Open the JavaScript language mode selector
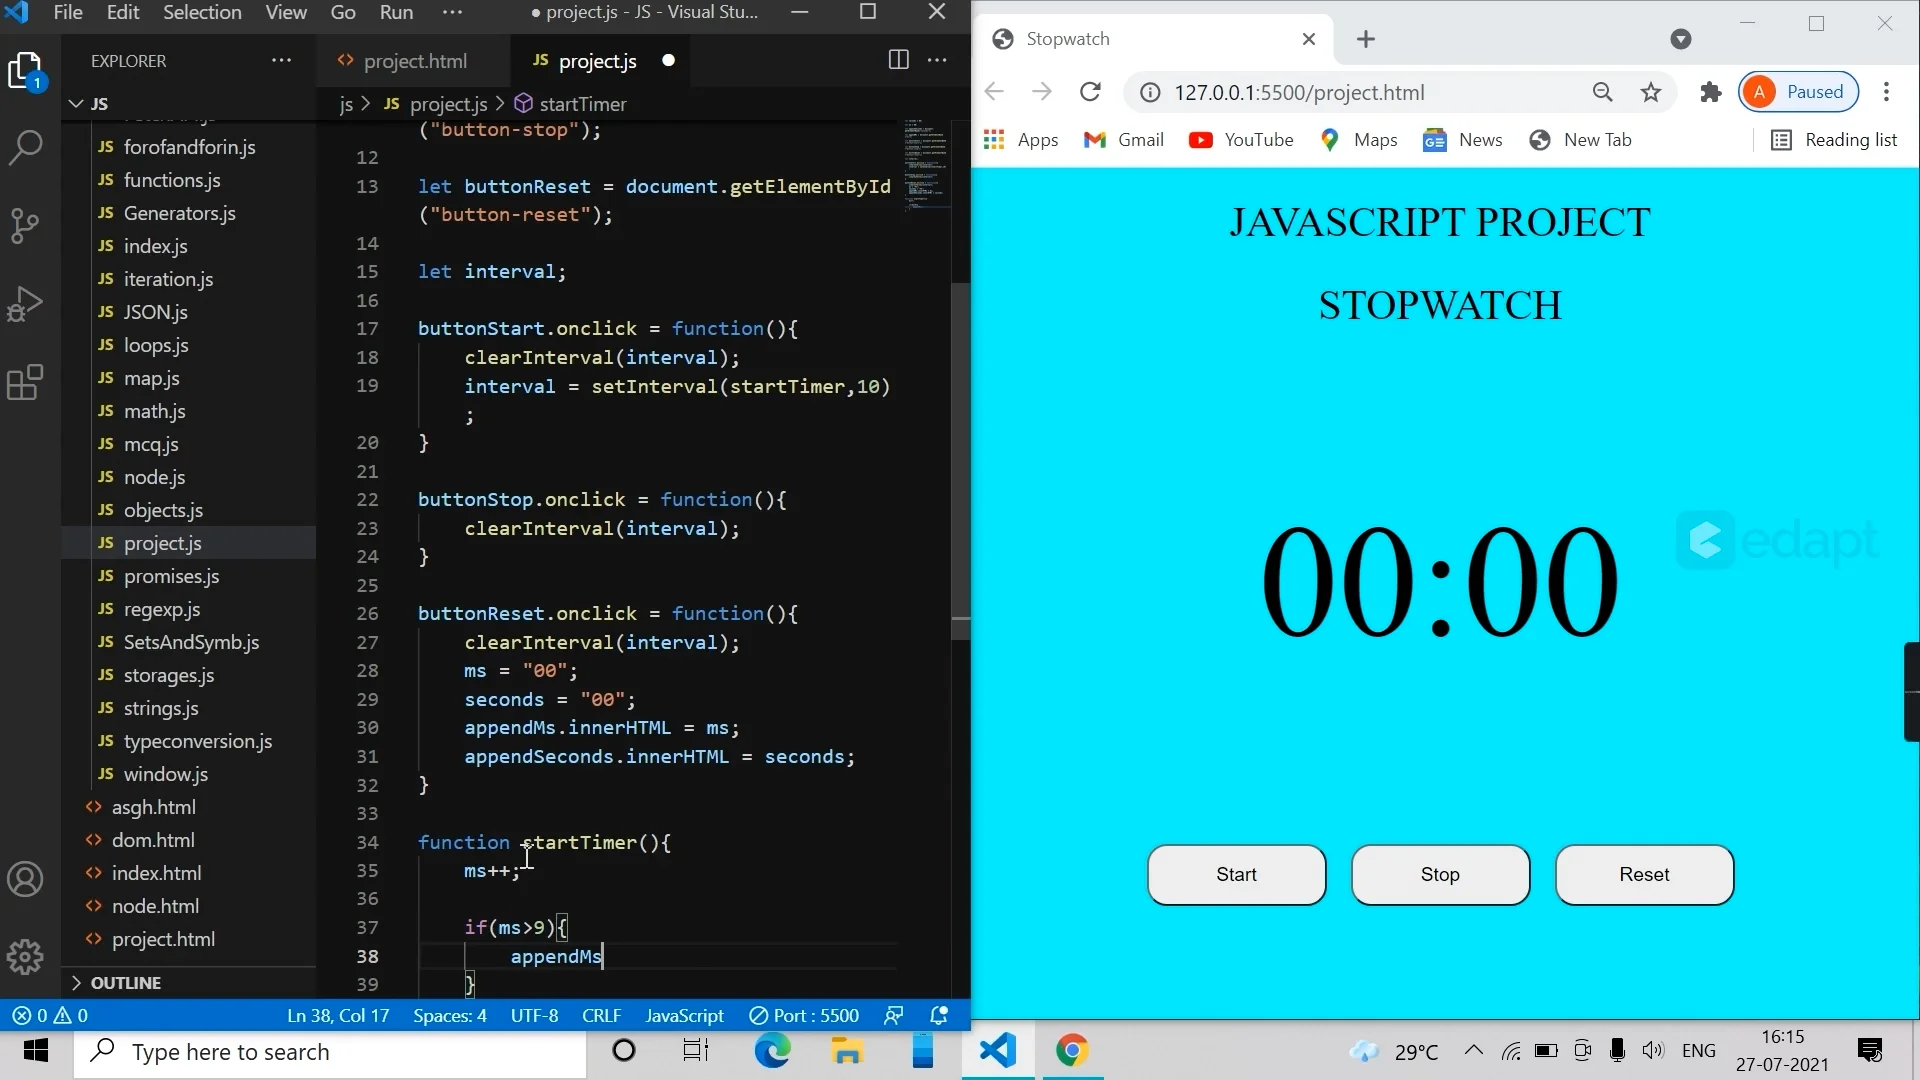The width and height of the screenshot is (1920, 1080). [x=684, y=1016]
